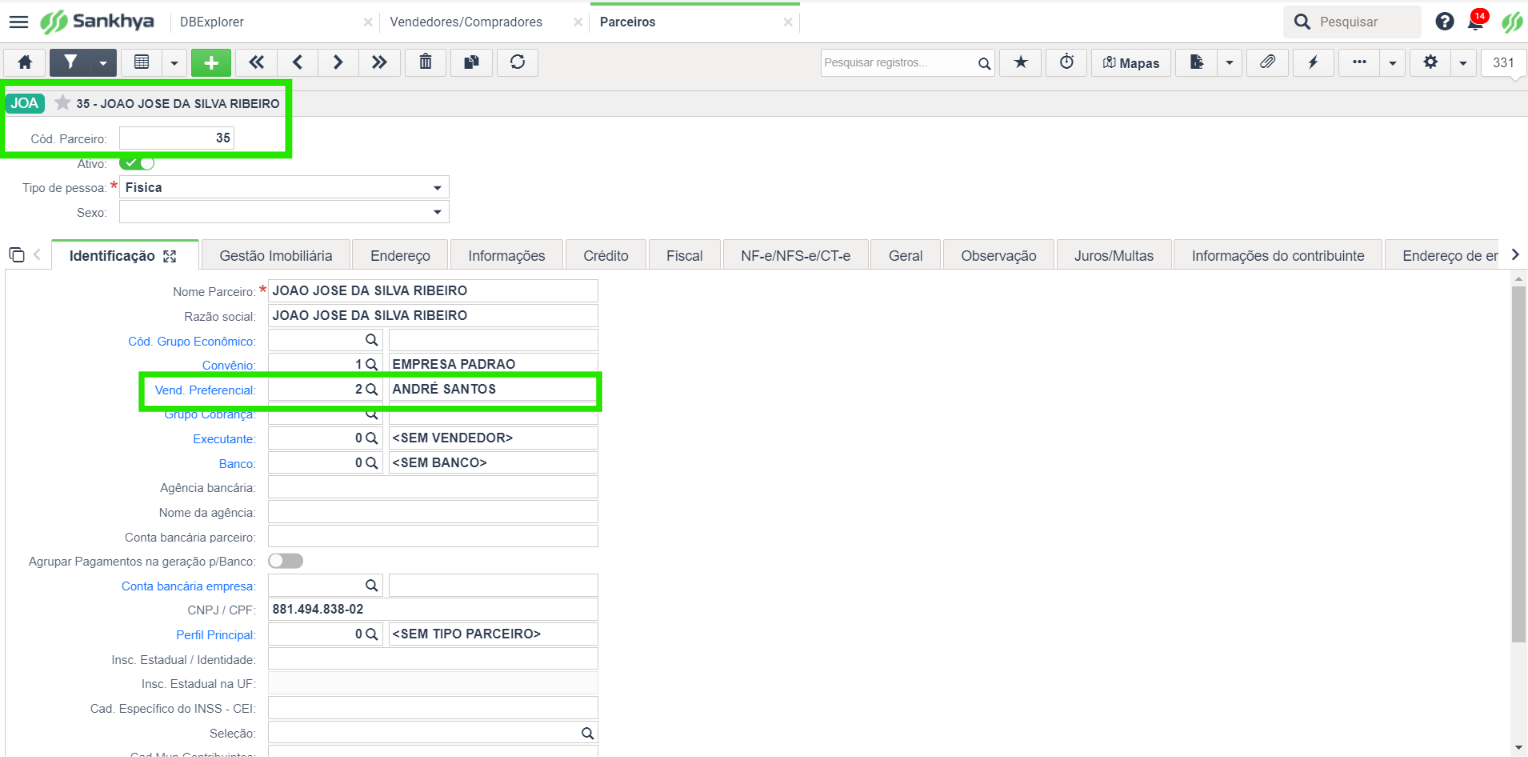This screenshot has height=757, width=1528.
Task: Click the lightning bolt actions button
Action: 1313,62
